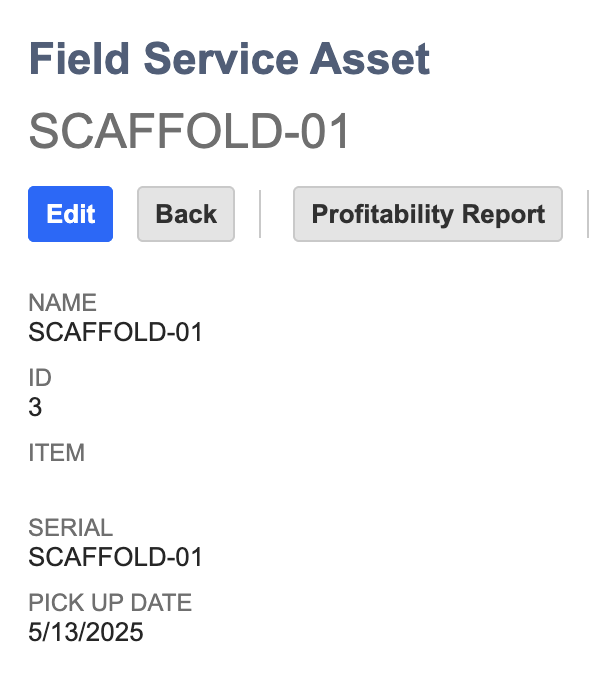The width and height of the screenshot is (598, 698).
Task: Select the SCAFFOLD-01 value under NAME
Action: point(115,332)
